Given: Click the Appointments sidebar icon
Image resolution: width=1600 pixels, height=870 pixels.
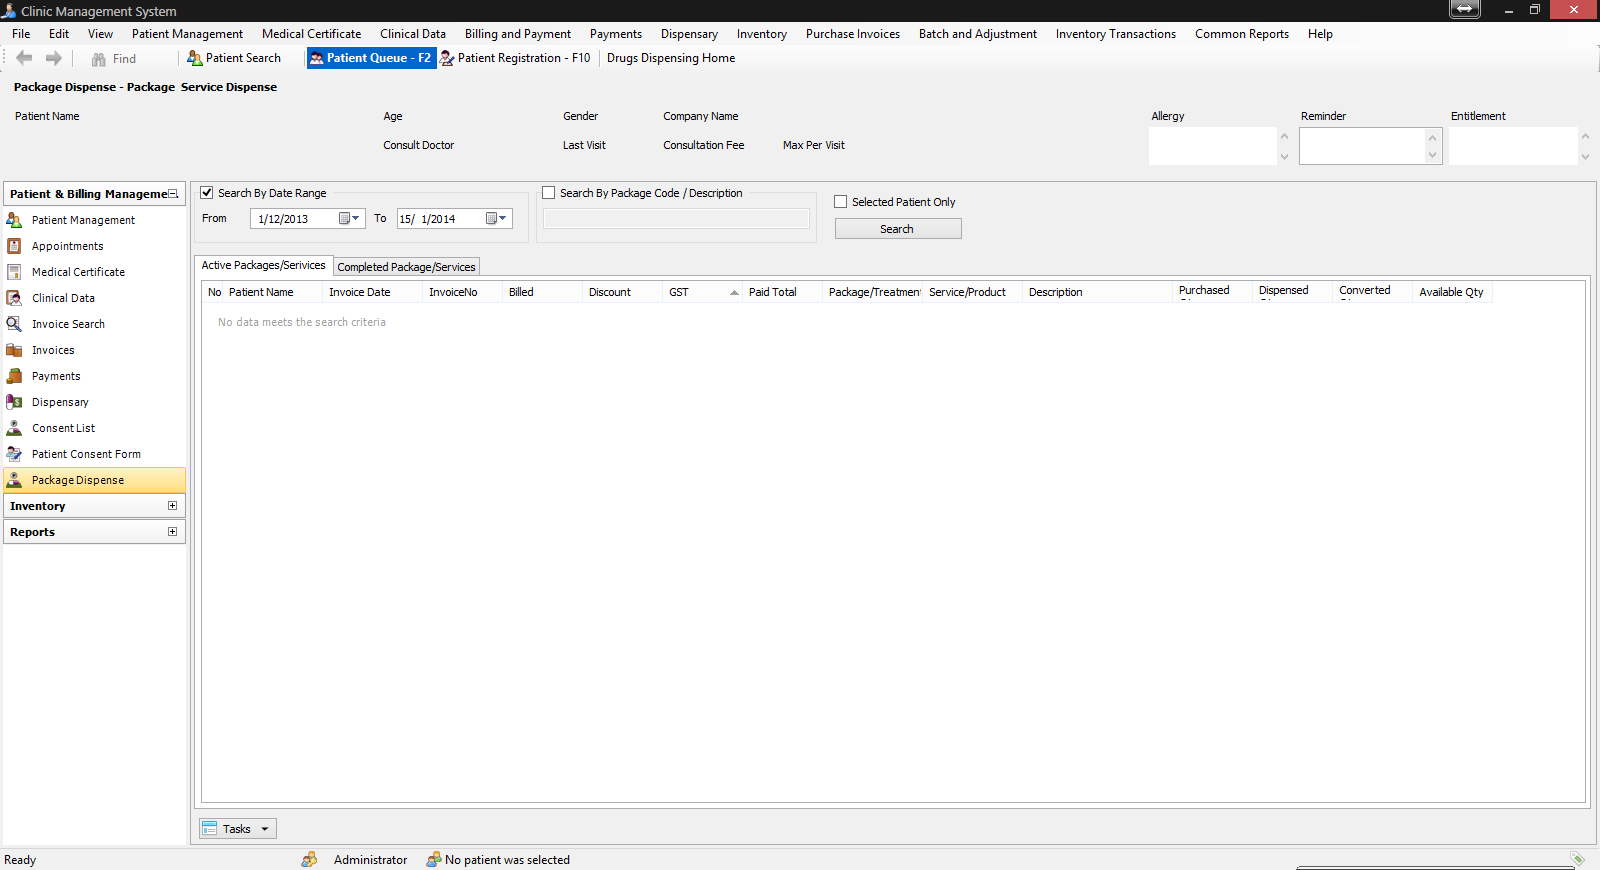Looking at the screenshot, I should coord(14,246).
